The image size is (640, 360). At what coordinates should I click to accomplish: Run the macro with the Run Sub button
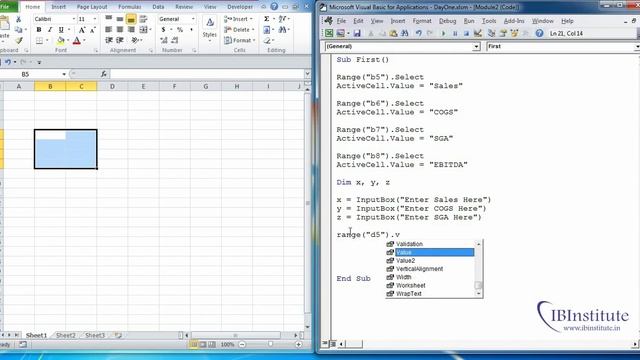(x=444, y=33)
